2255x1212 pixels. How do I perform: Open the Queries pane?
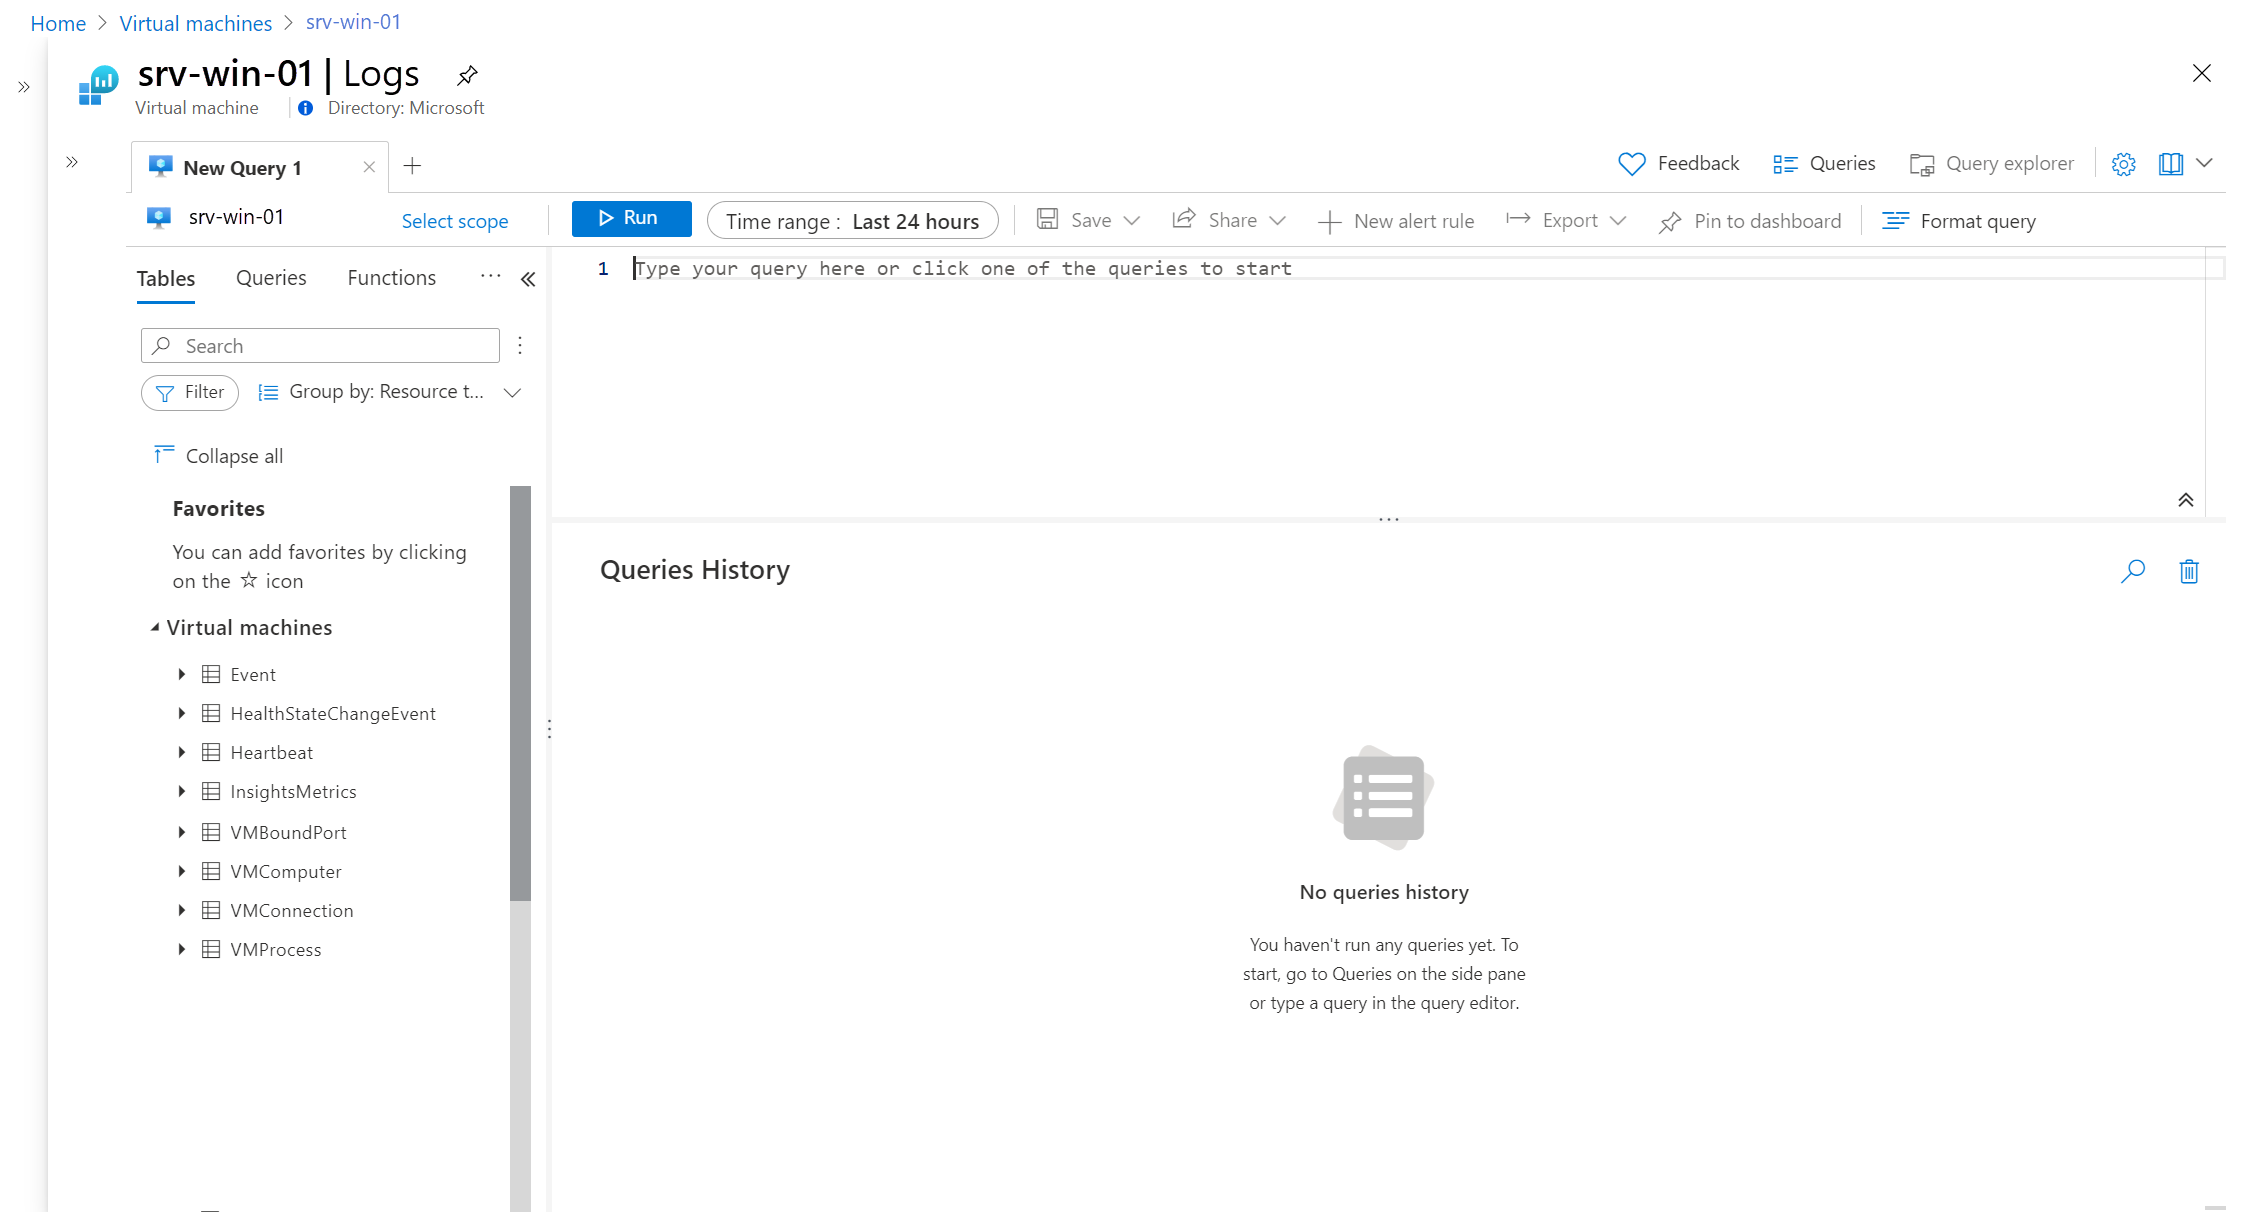1824,163
